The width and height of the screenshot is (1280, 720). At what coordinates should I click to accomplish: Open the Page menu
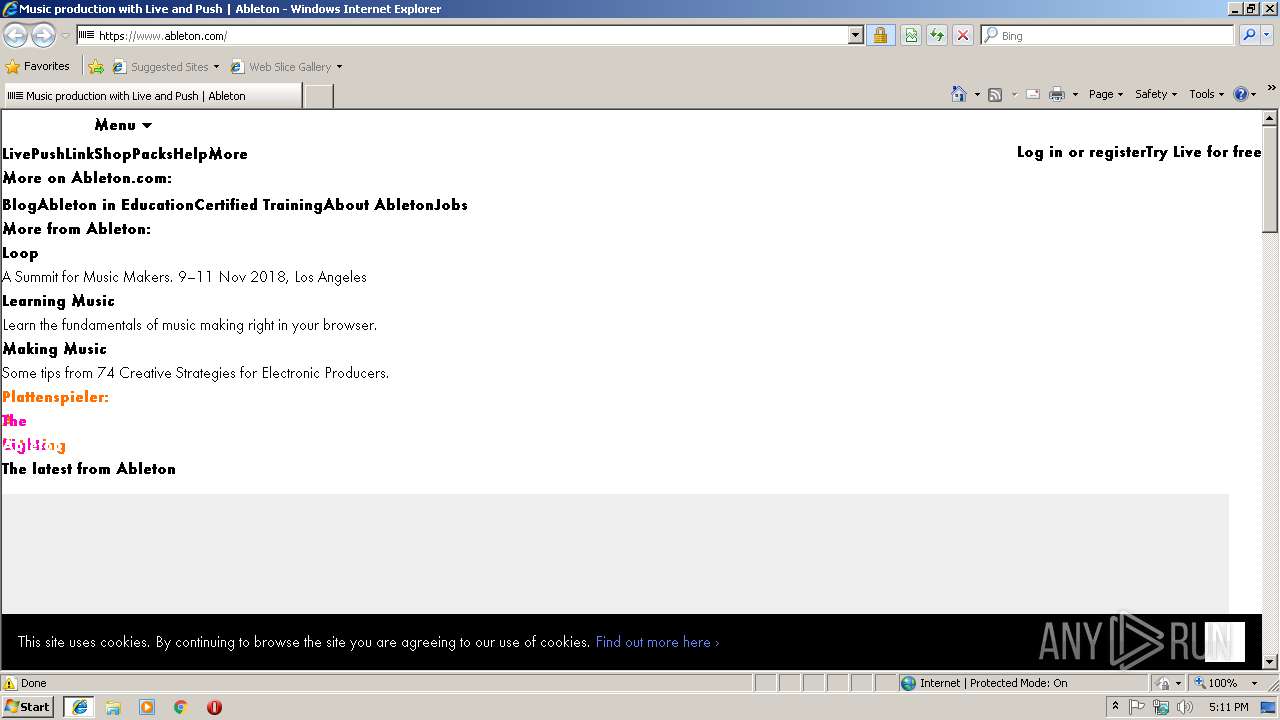(x=1105, y=94)
